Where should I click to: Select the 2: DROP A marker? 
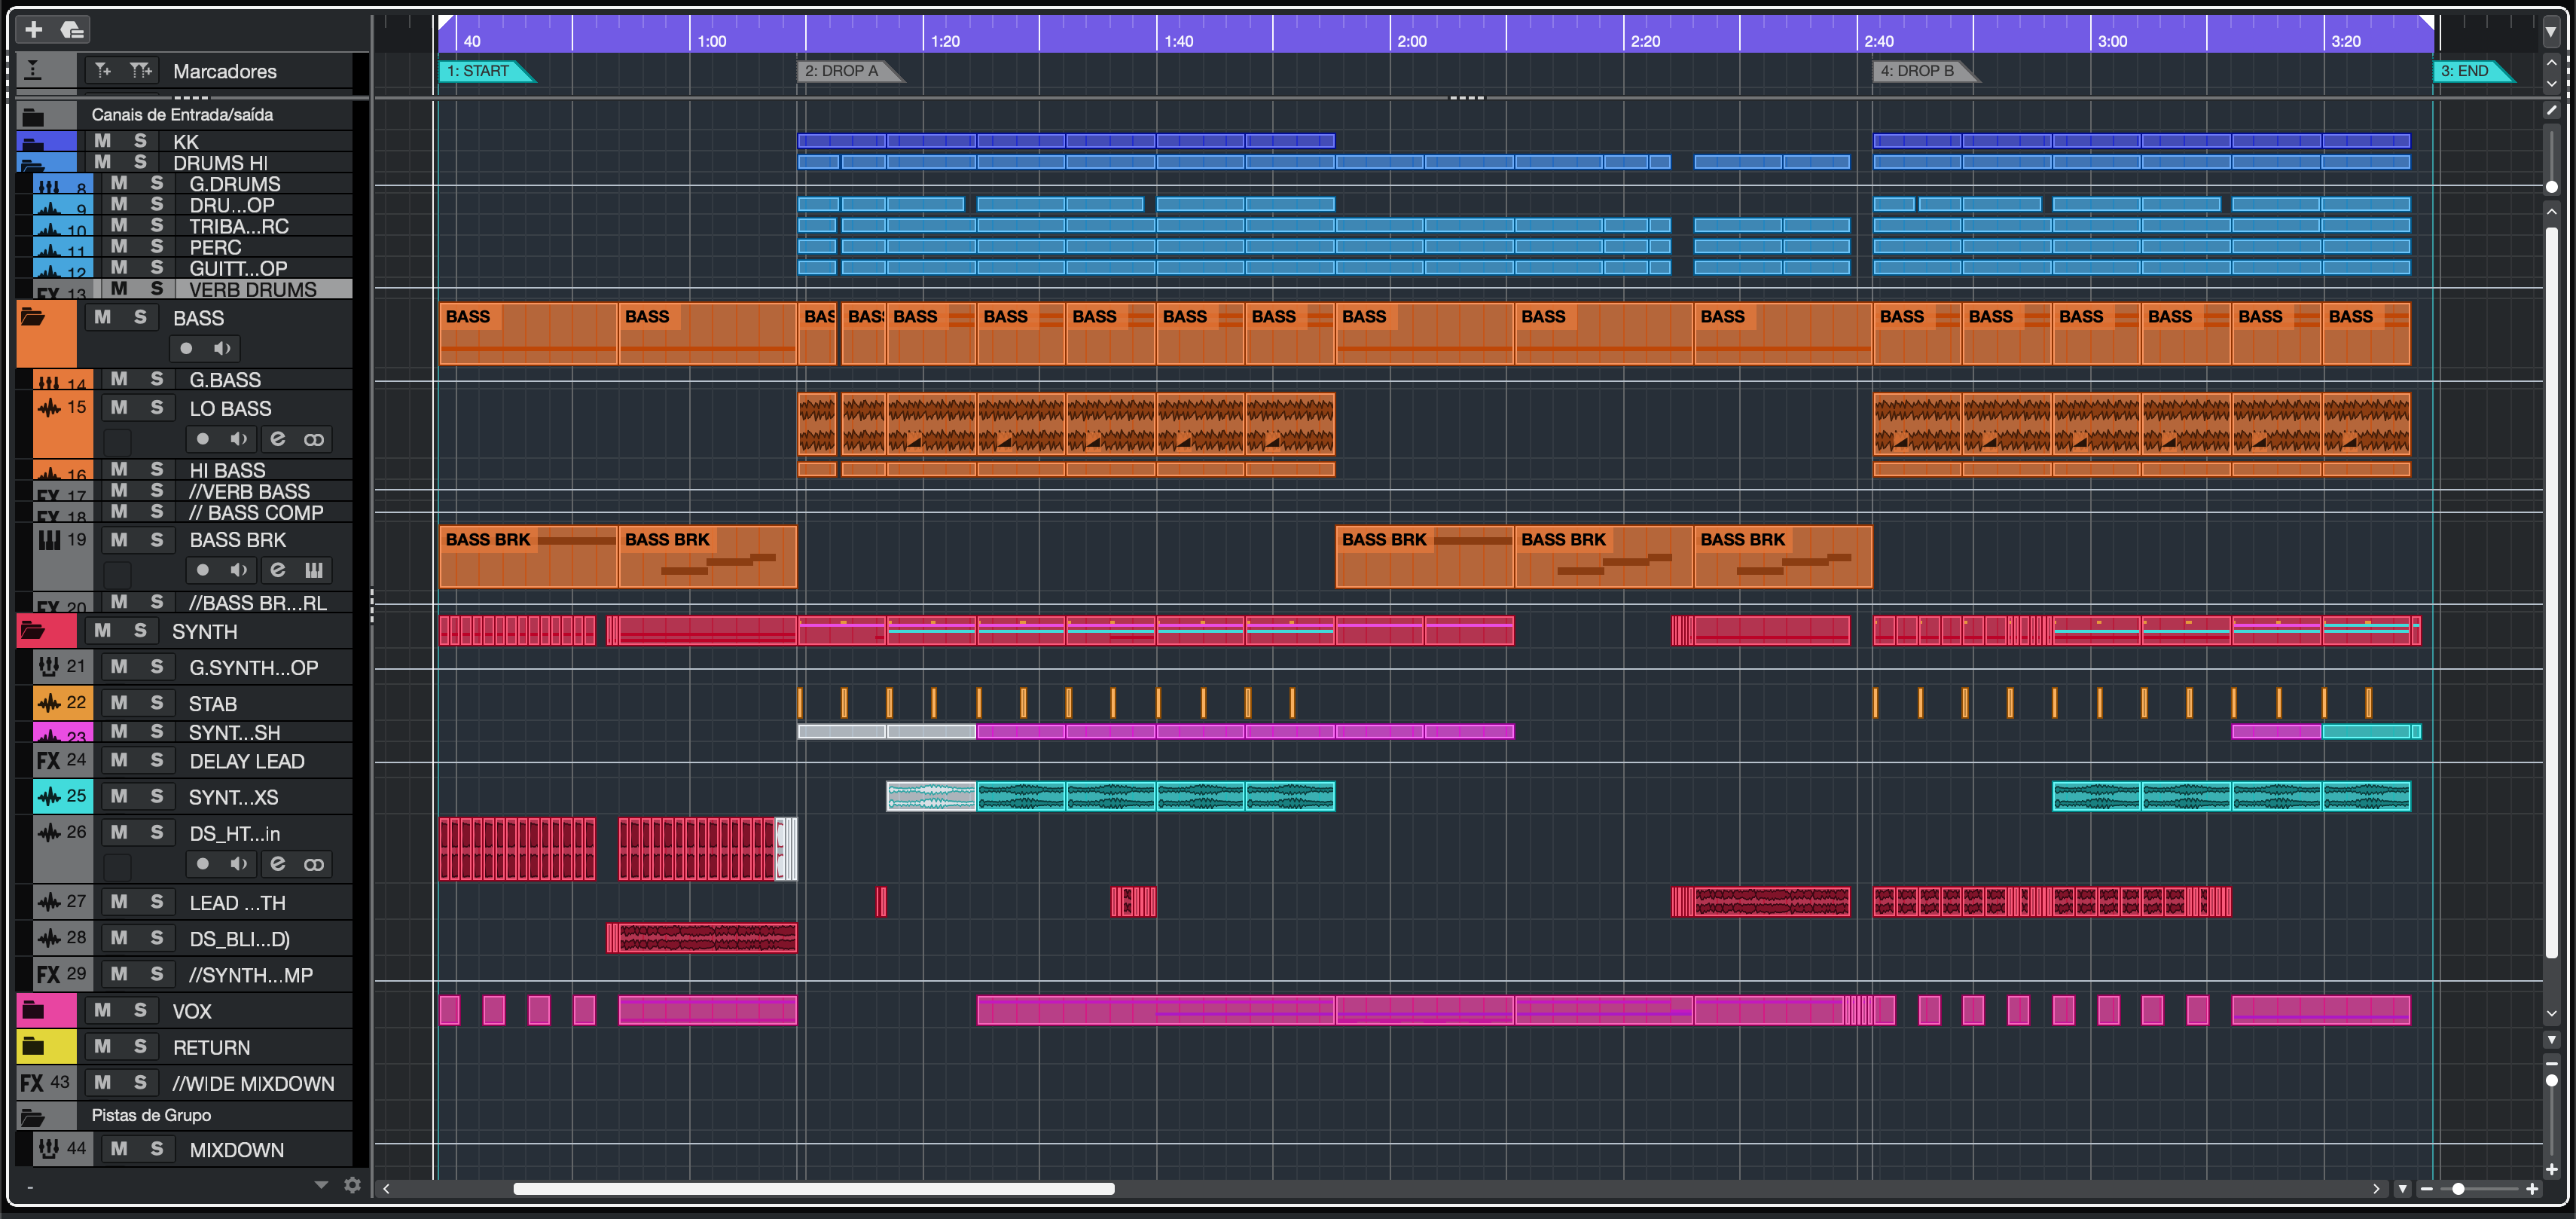(x=849, y=71)
